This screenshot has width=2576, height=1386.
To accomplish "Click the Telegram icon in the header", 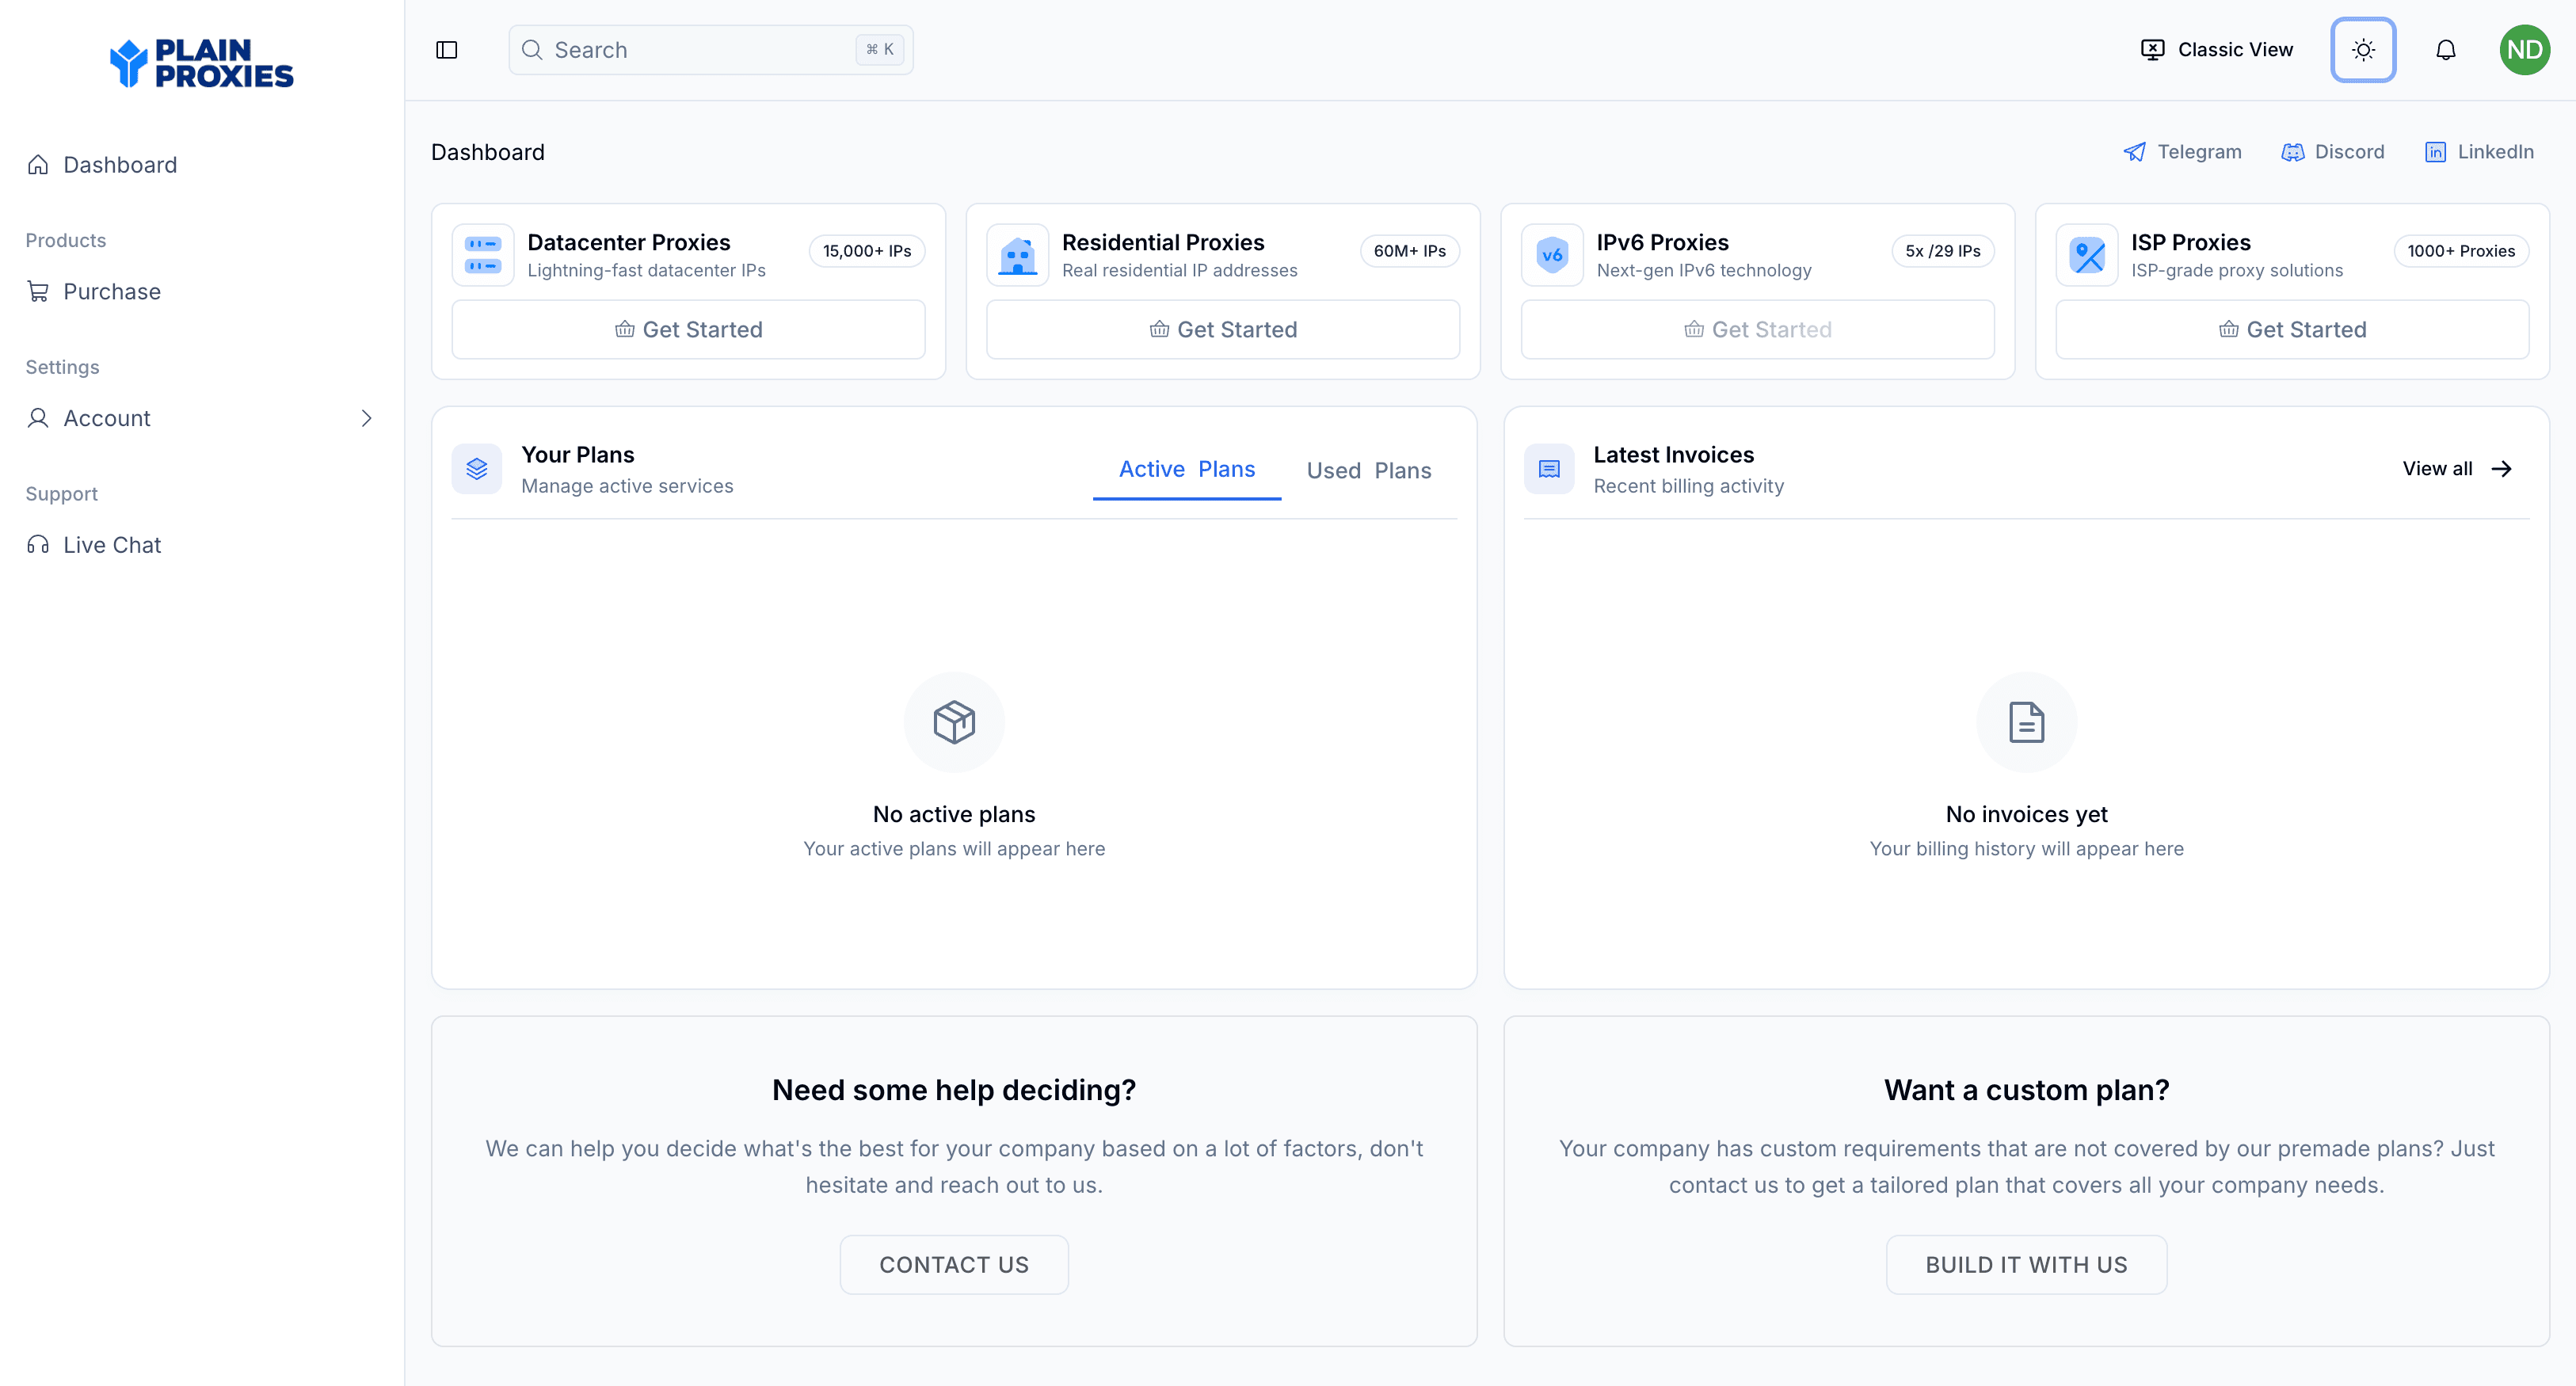I will tap(2135, 151).
